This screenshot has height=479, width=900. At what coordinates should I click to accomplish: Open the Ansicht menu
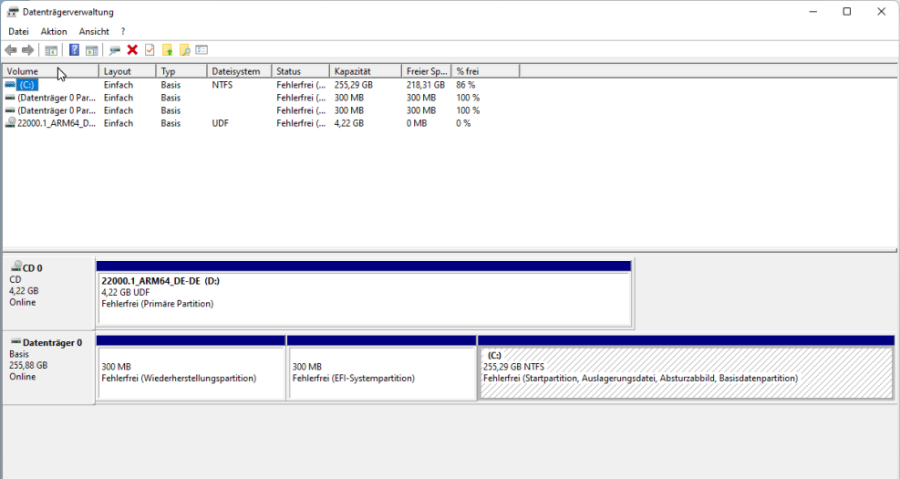94,32
